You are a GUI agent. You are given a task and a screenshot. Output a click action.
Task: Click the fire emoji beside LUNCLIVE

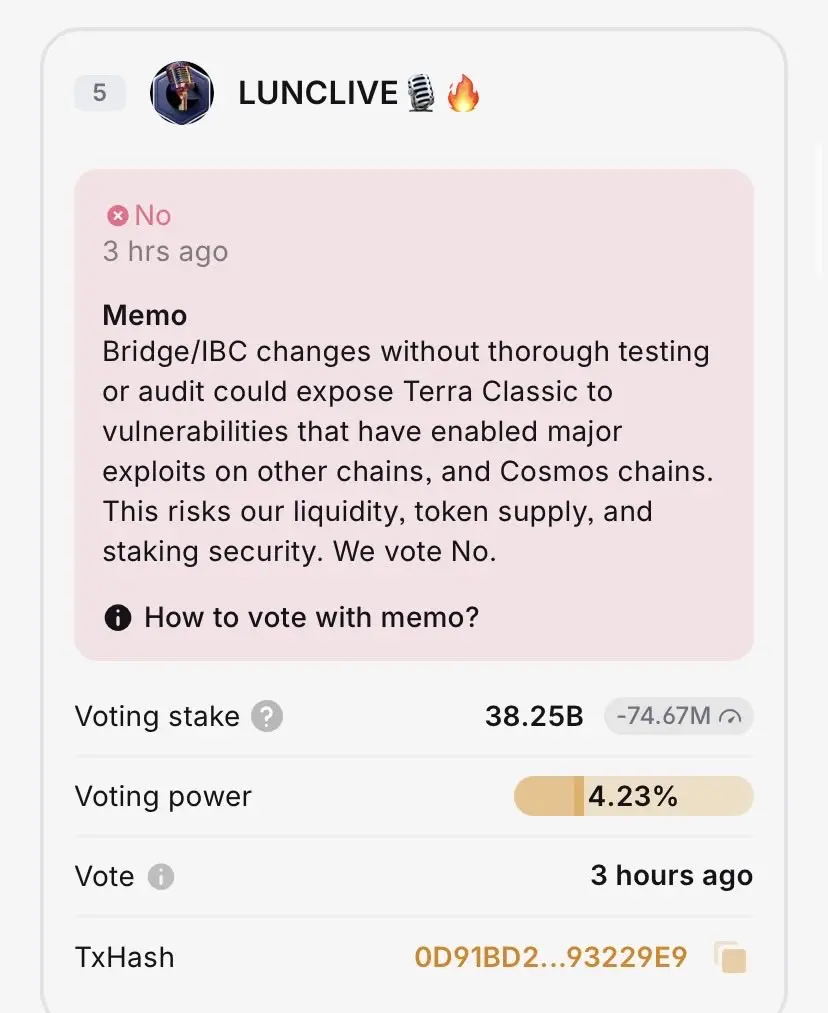click(462, 92)
